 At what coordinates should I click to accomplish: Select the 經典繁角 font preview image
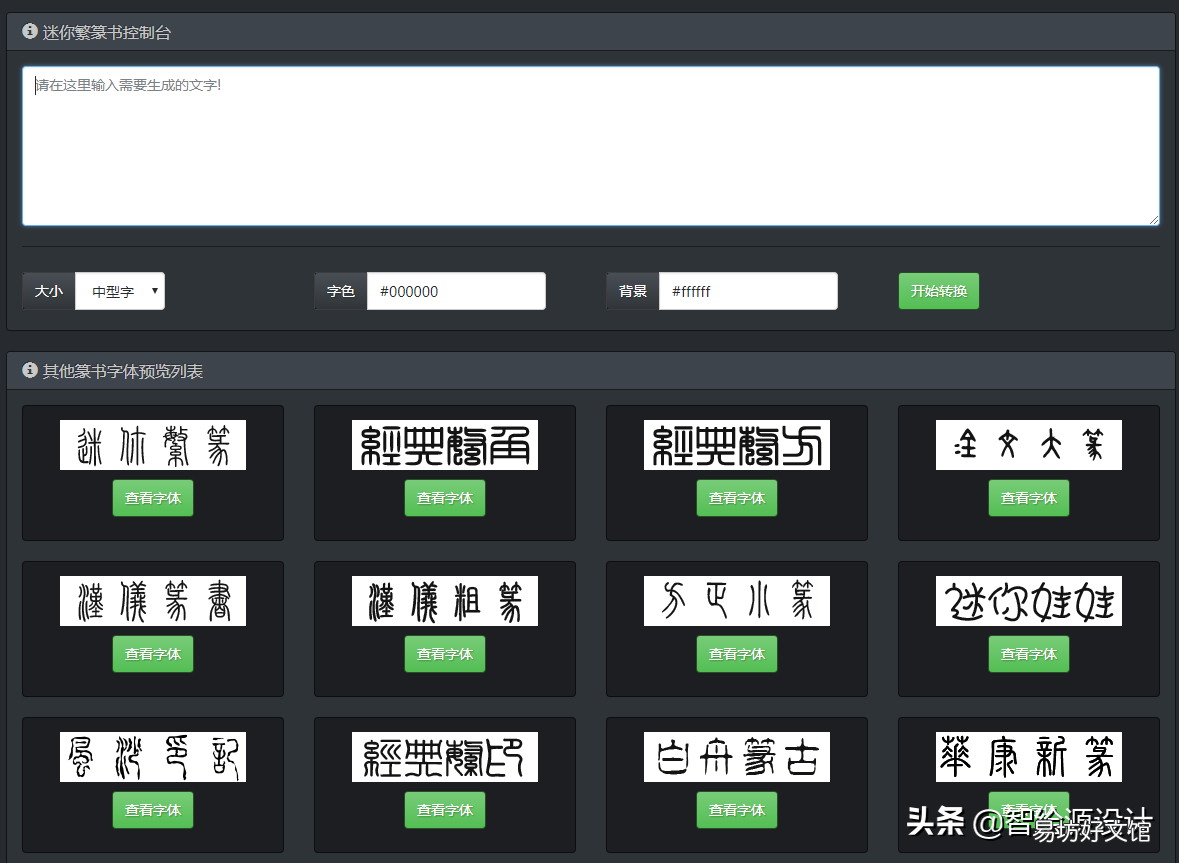445,445
